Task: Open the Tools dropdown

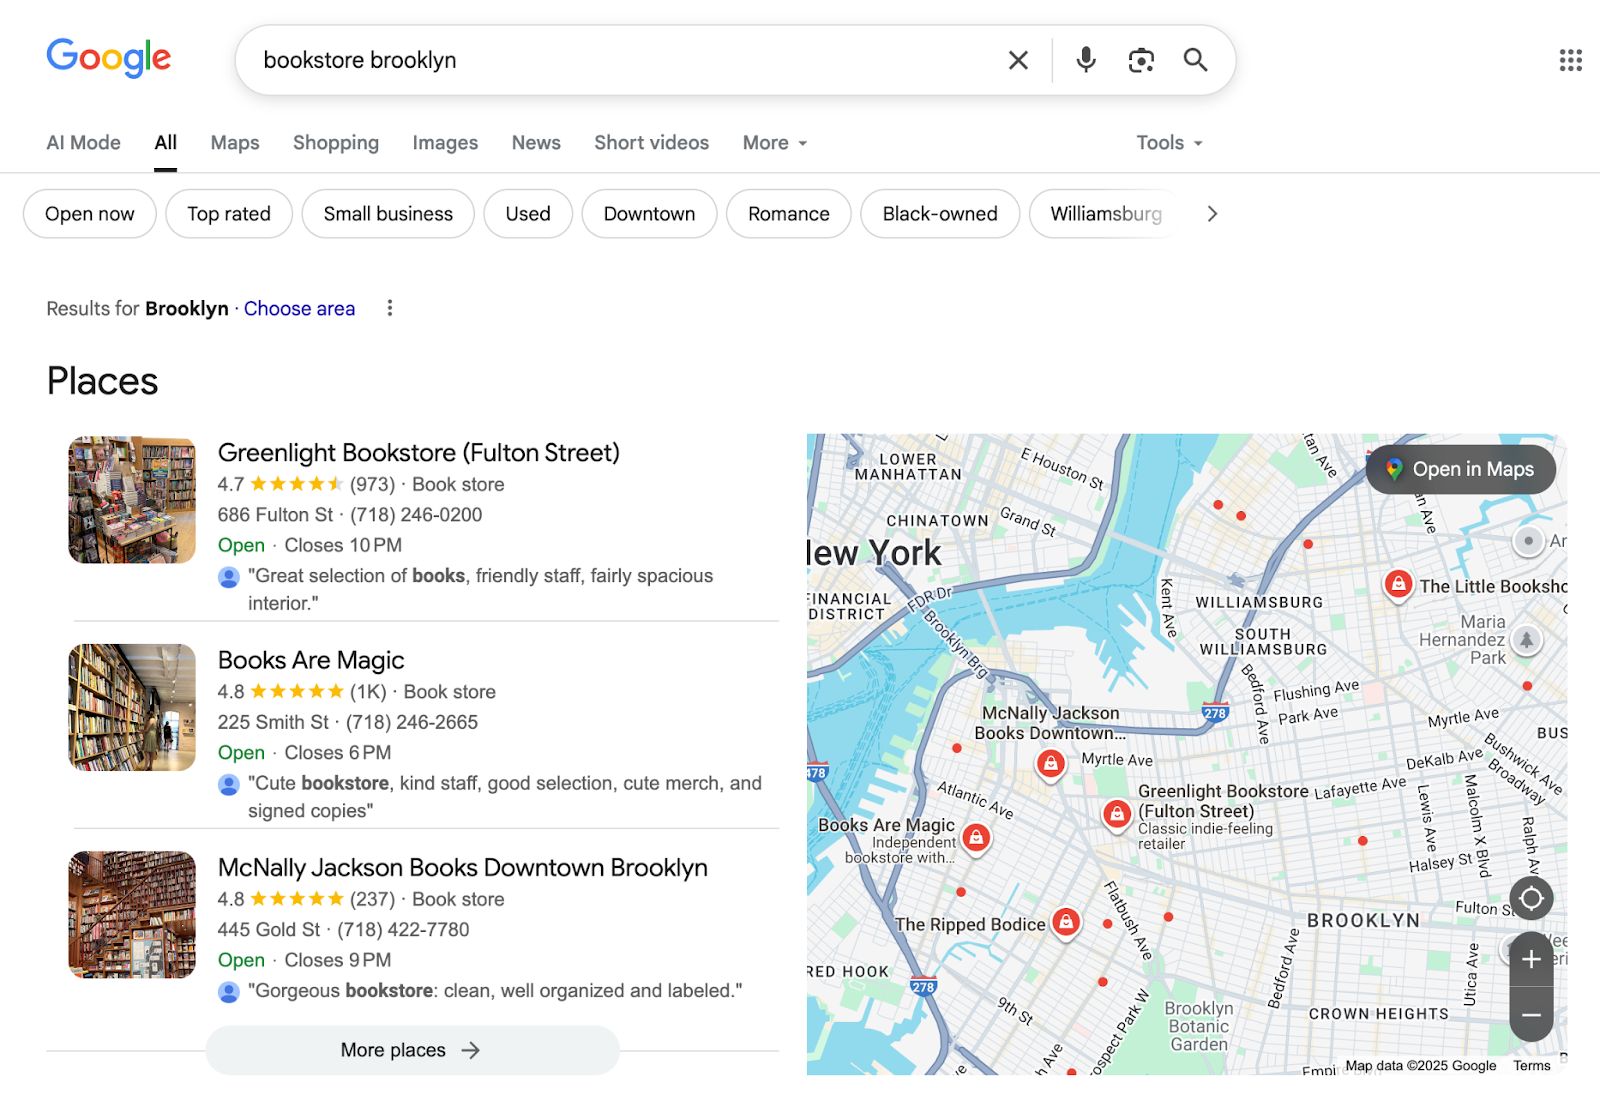Action: coord(1167,143)
